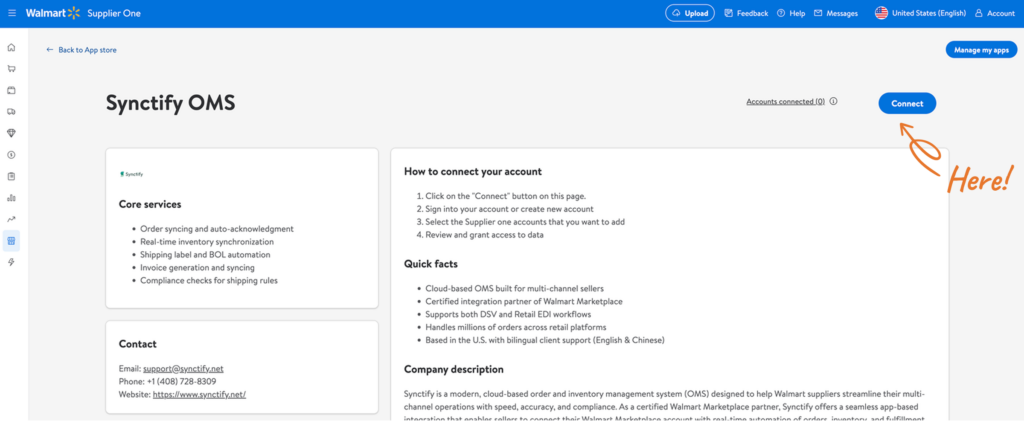The image size is (1024, 421).
Task: Click step 'Sign into your account or create new account'
Action: (509, 209)
